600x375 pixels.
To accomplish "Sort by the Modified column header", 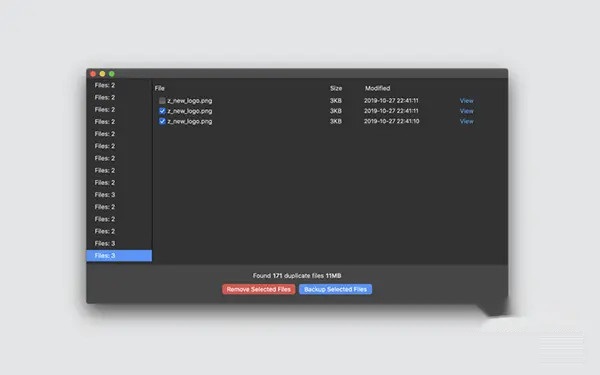I will pos(377,88).
